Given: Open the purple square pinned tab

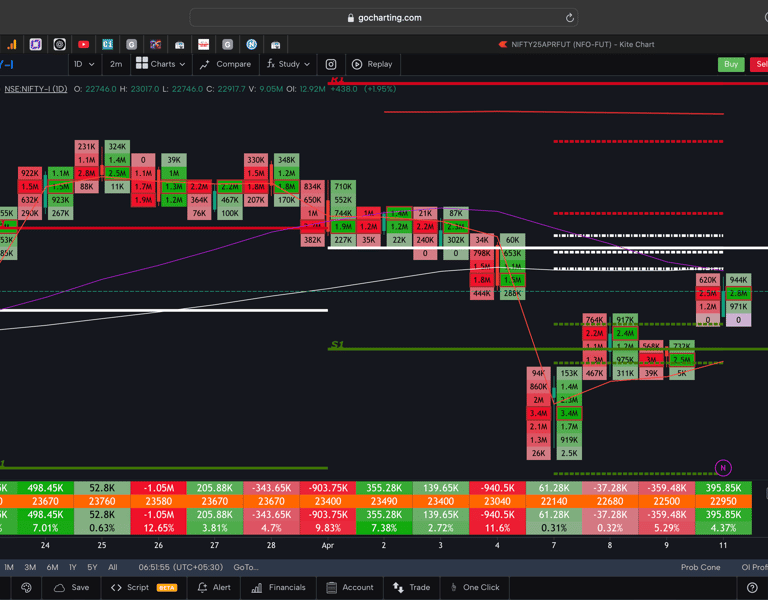Looking at the screenshot, I should point(35,45).
